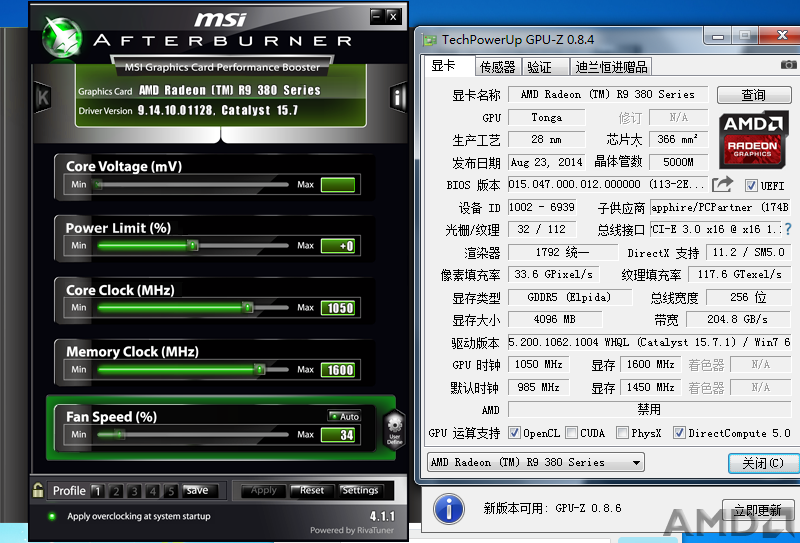This screenshot has width=800, height=543.
Task: Click the BIOS version field
Action: 607,184
